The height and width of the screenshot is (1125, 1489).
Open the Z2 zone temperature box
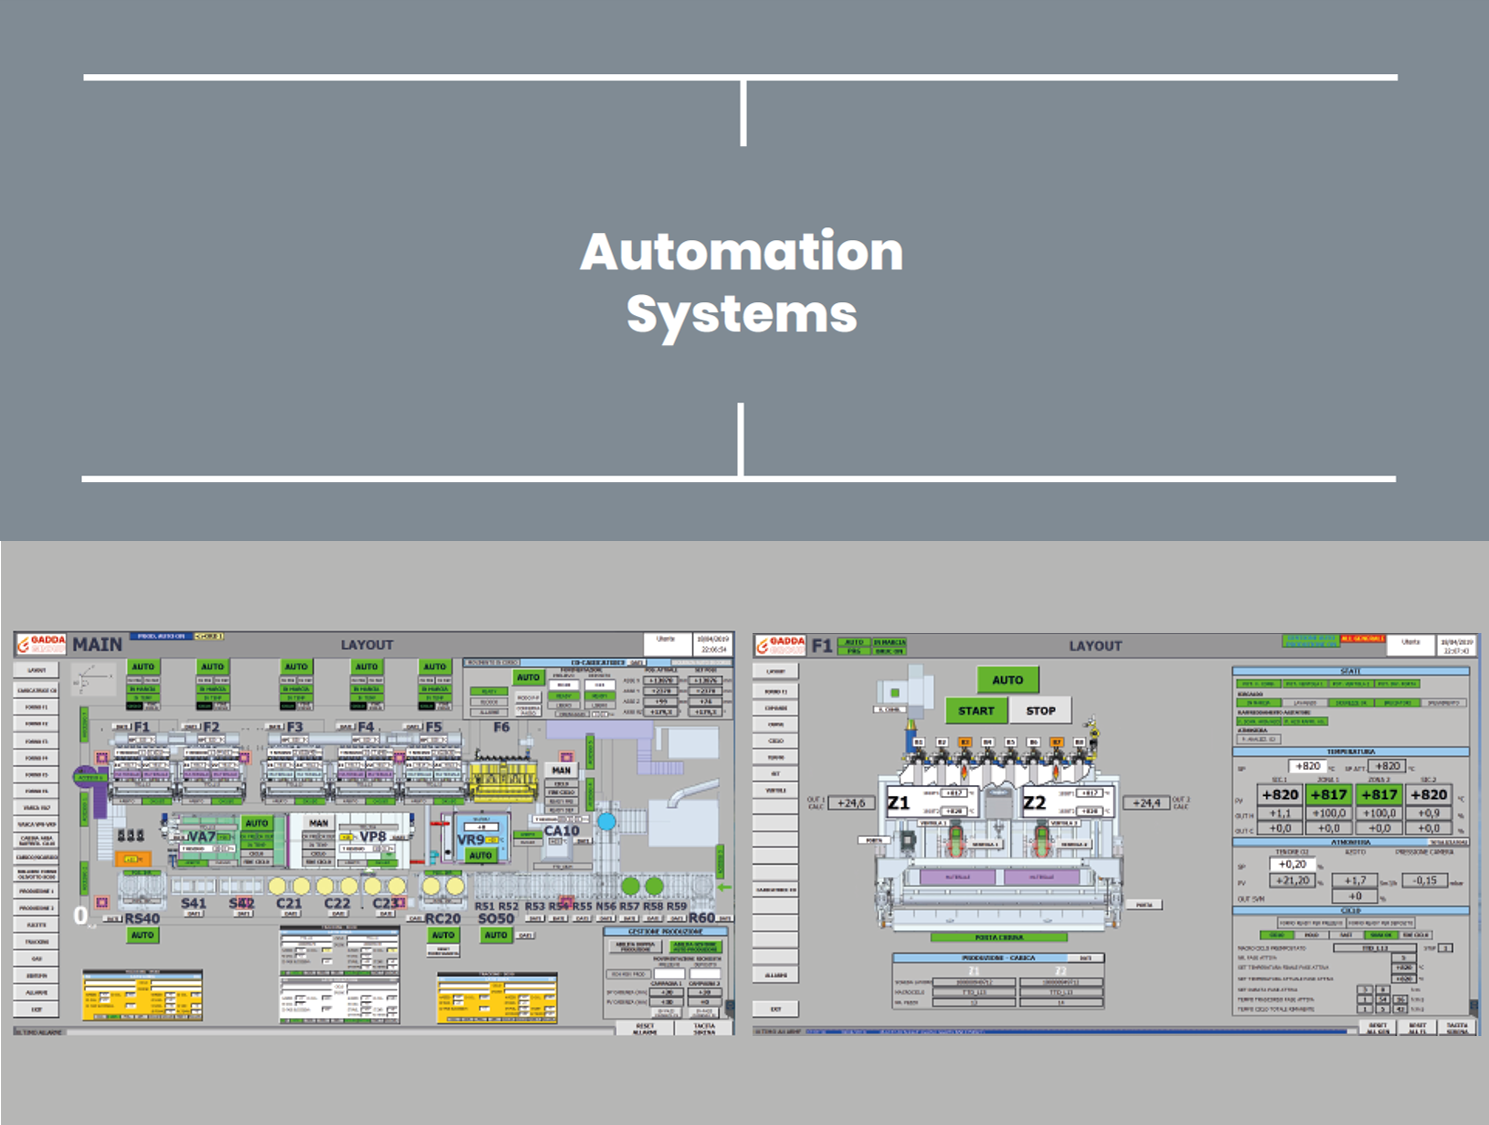[x=1067, y=802]
